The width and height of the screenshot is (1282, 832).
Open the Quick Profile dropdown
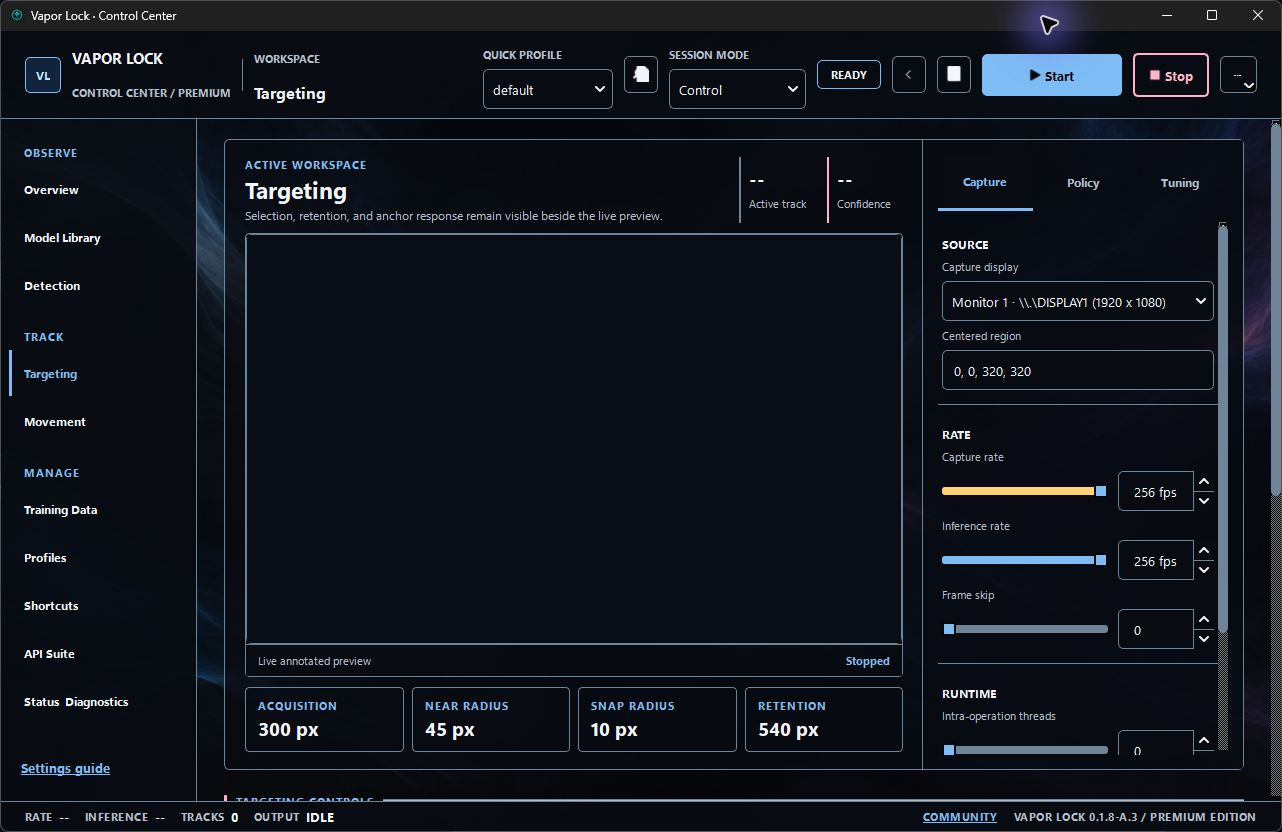click(548, 89)
